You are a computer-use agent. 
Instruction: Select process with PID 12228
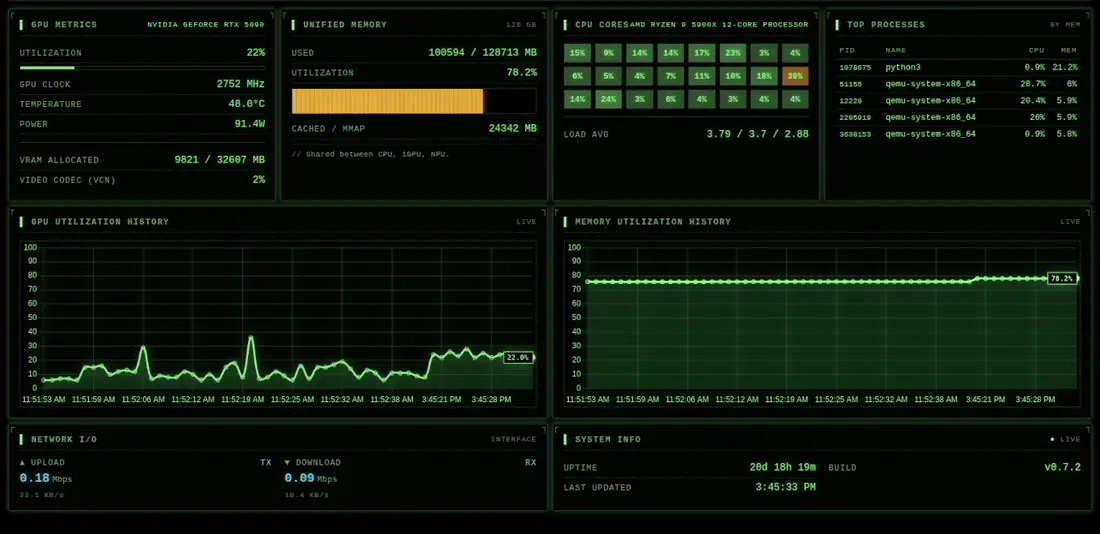(958, 100)
